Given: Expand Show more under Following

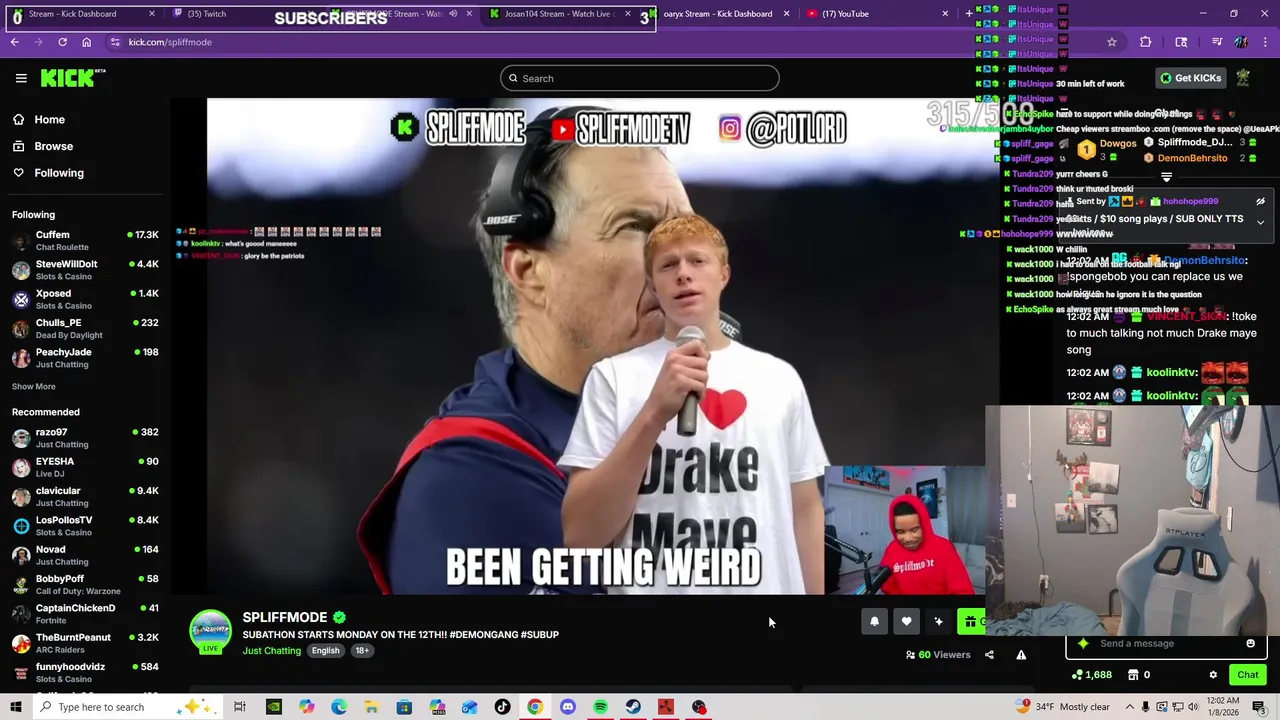Looking at the screenshot, I should [33, 386].
